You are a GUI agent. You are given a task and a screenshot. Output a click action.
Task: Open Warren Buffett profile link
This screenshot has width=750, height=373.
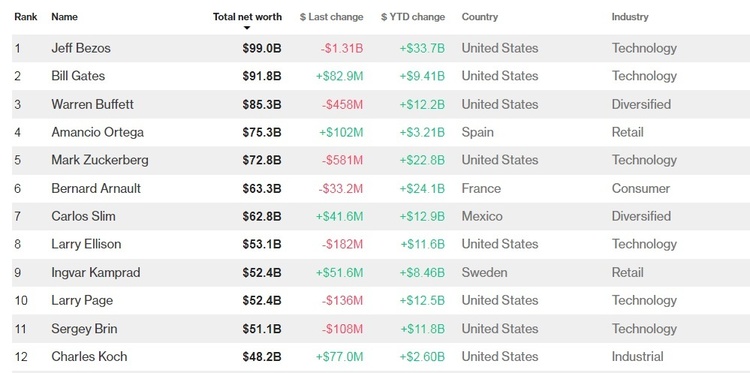[92, 104]
